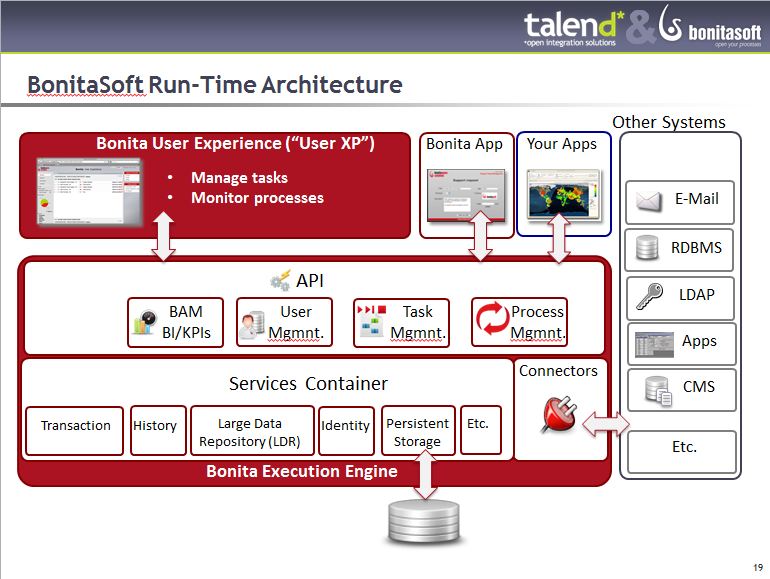Viewport: 770px width, 579px height.
Task: Click the RDBMS database cylinder icon
Action: pyautogui.click(x=647, y=247)
